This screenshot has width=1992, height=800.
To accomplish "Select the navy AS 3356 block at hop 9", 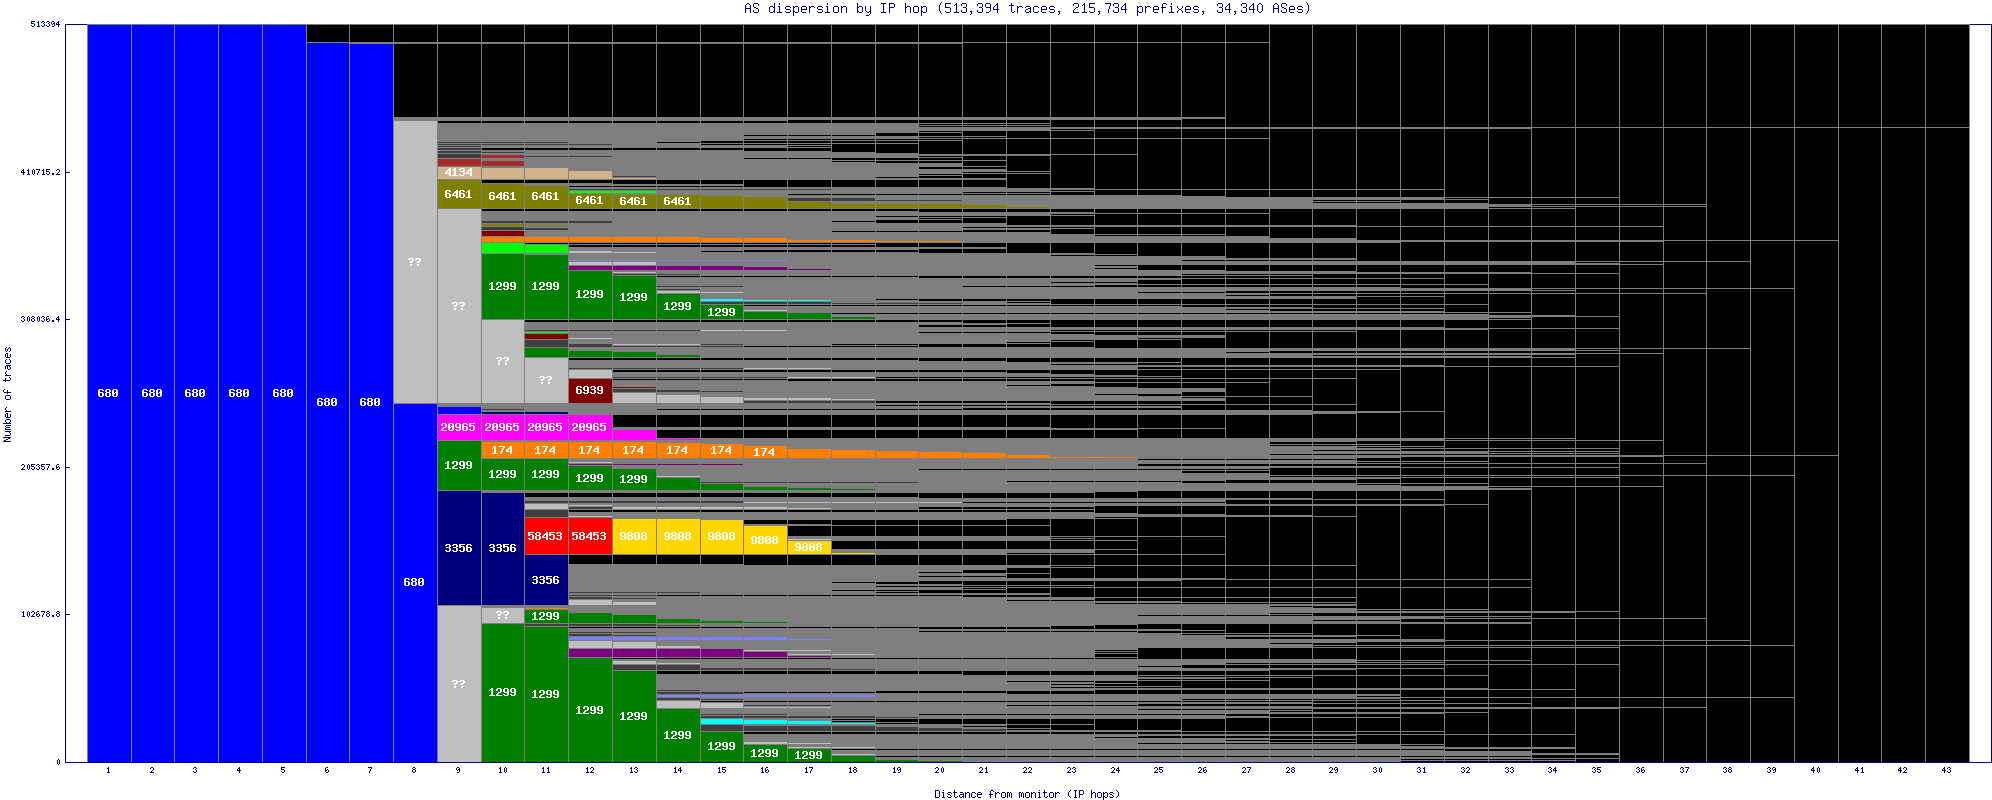I will [x=459, y=548].
